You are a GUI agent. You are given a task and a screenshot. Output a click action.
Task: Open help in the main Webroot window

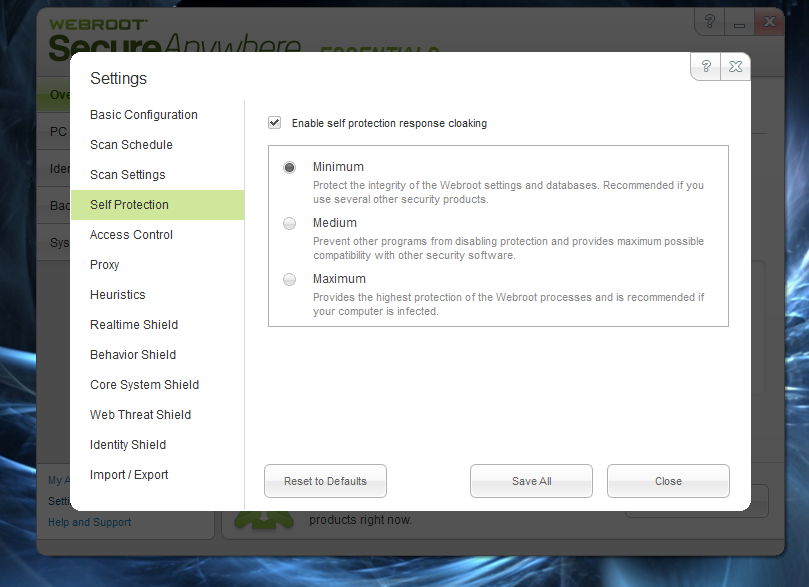[x=710, y=22]
